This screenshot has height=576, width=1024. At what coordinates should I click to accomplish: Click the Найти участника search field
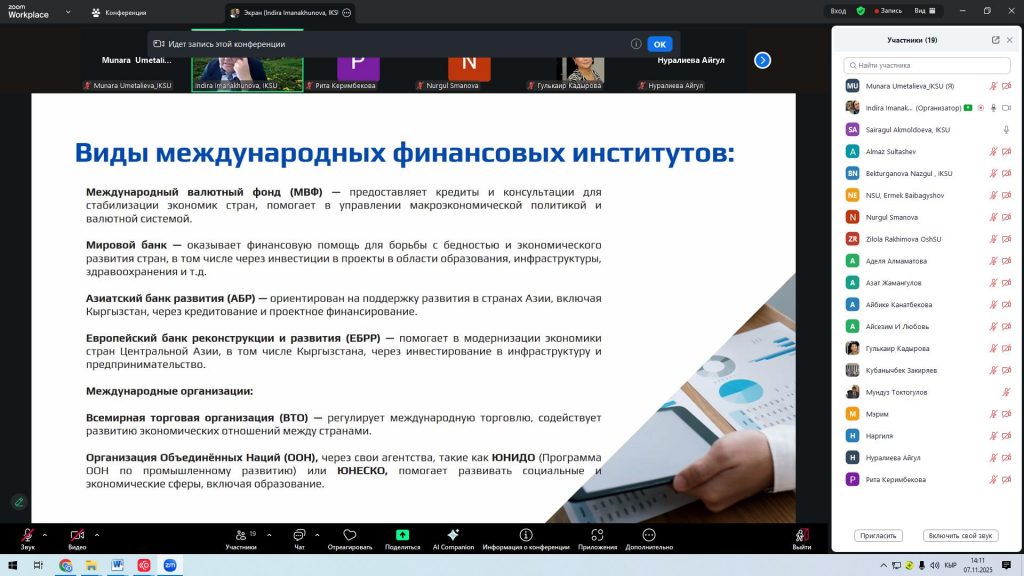point(930,64)
